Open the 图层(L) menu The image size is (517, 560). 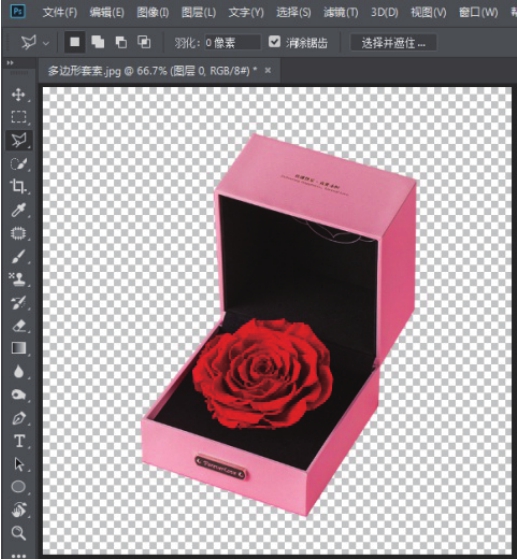coord(199,13)
